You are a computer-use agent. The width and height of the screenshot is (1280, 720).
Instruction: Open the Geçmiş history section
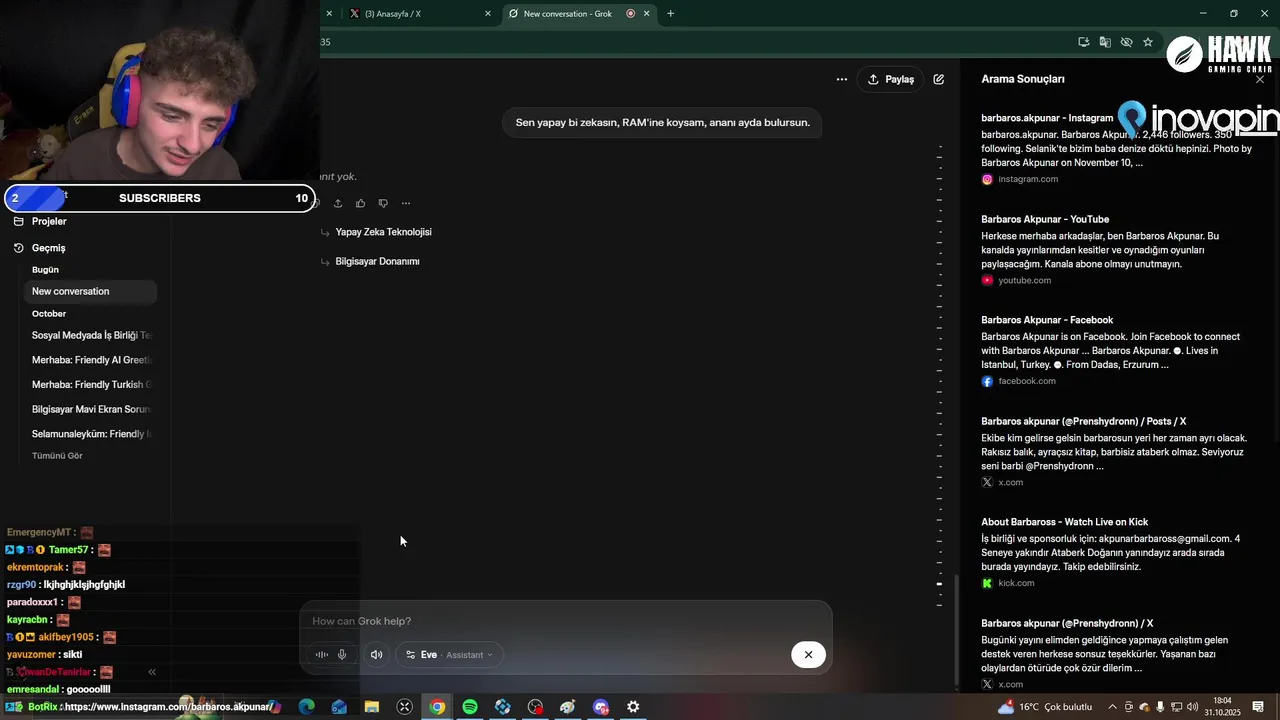[48, 248]
